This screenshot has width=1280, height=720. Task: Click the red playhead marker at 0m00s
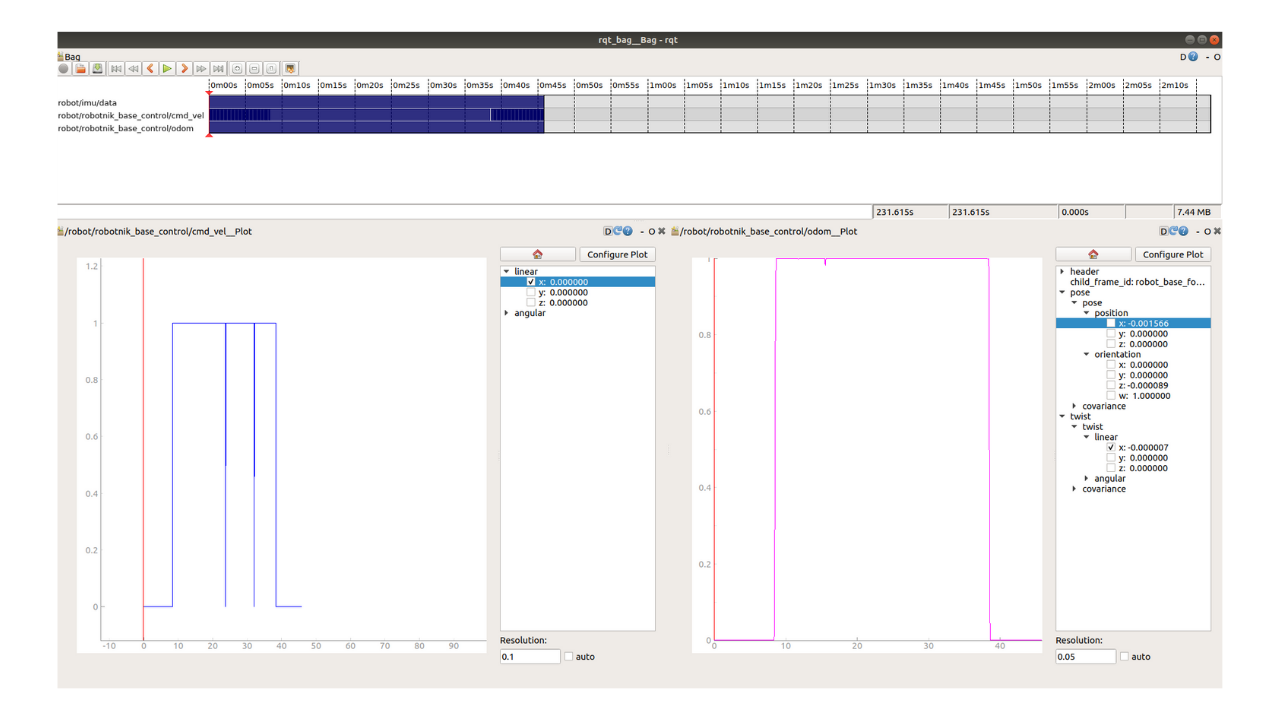pyautogui.click(x=209, y=94)
